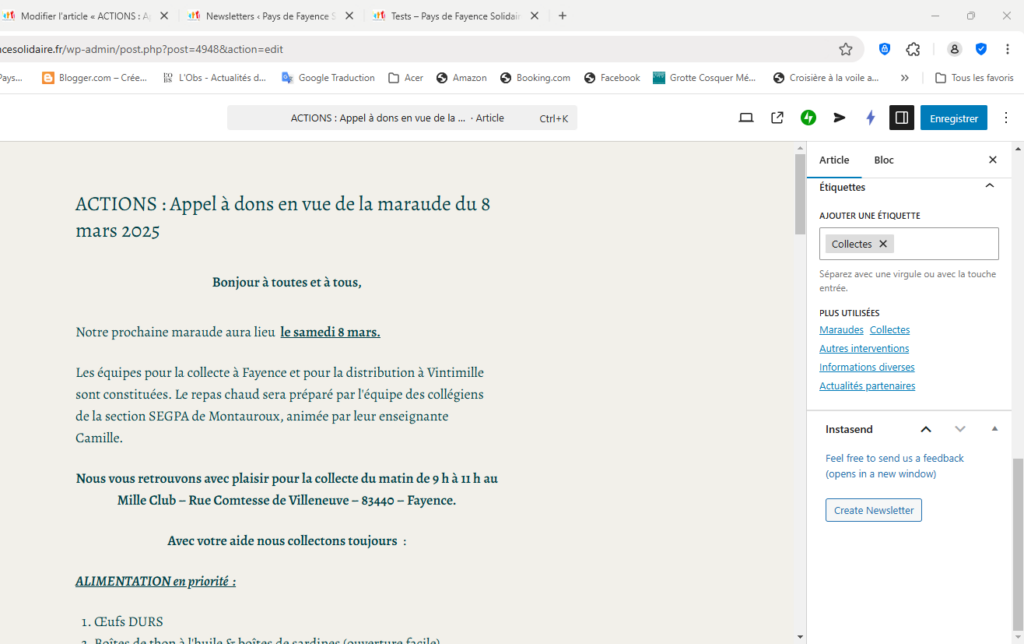Switch to the Bloc tab
The height and width of the screenshot is (644, 1024).
pos(884,160)
